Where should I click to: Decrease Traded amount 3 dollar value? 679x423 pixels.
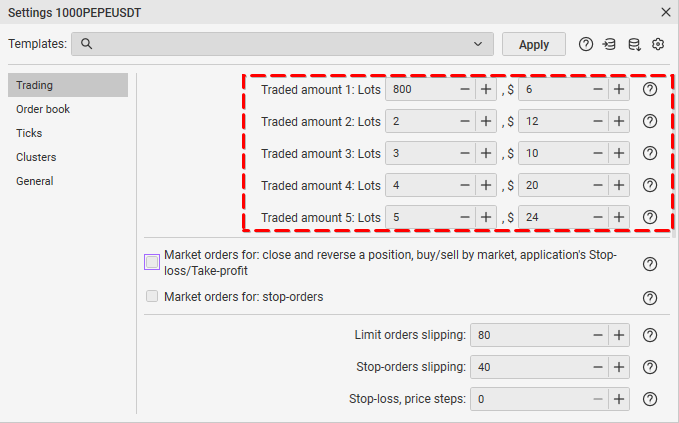click(x=598, y=153)
